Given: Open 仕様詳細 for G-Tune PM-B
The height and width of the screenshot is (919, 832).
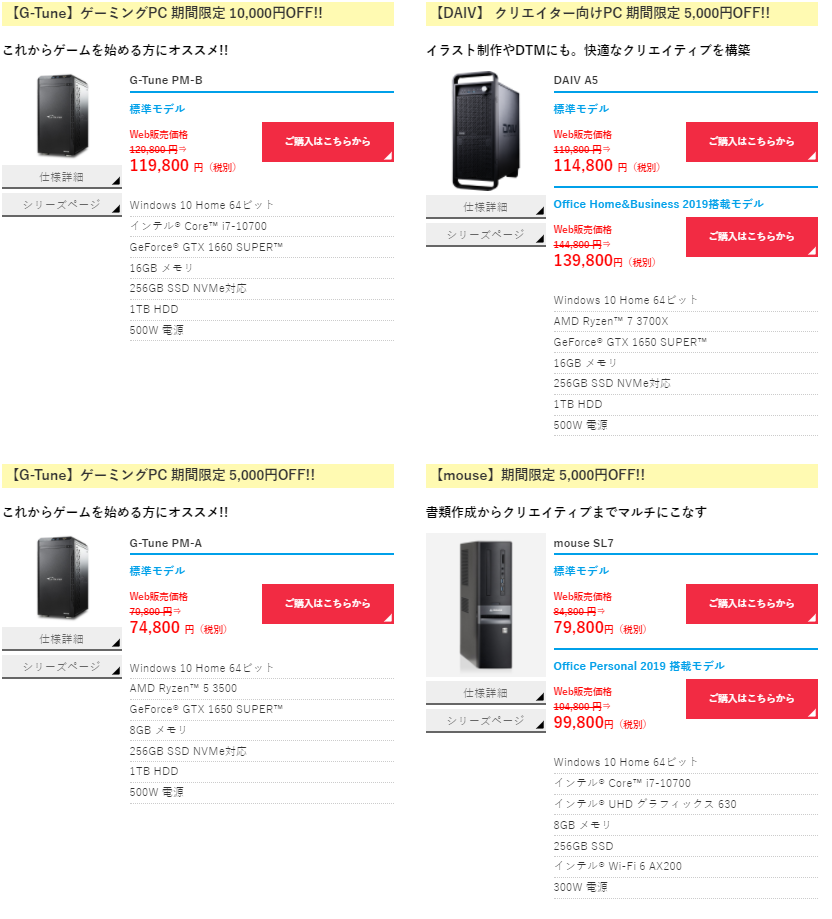Looking at the screenshot, I should tap(62, 176).
